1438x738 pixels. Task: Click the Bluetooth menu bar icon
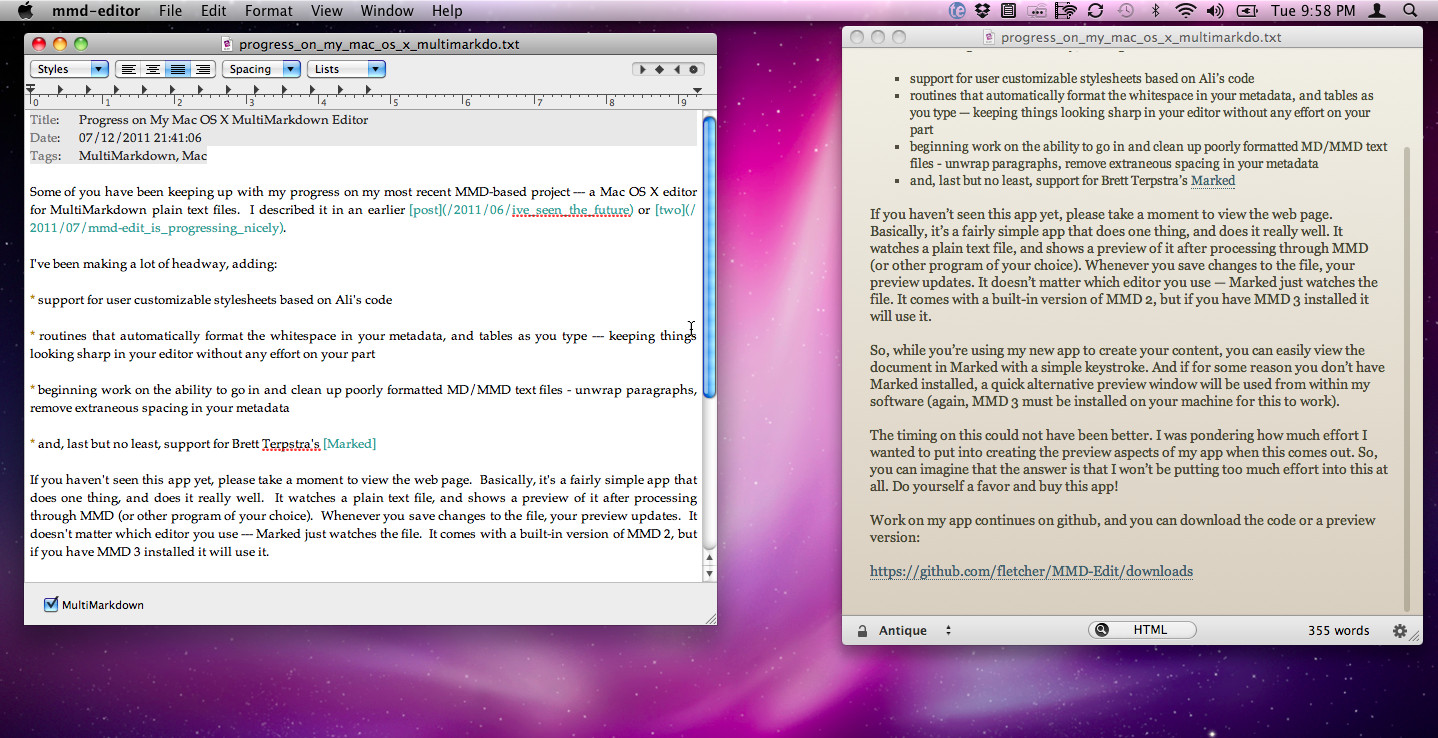click(x=1156, y=11)
